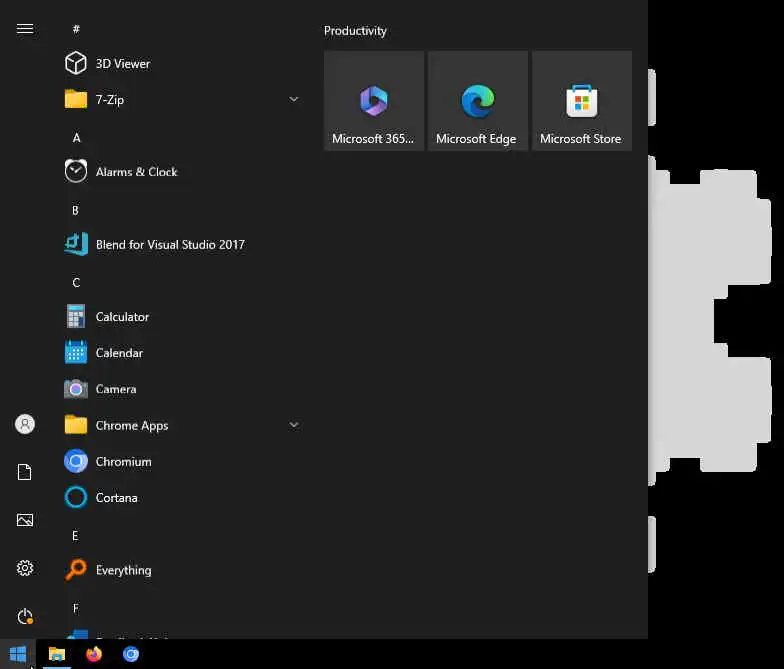
Task: Open Cortana
Action: (x=182, y=498)
